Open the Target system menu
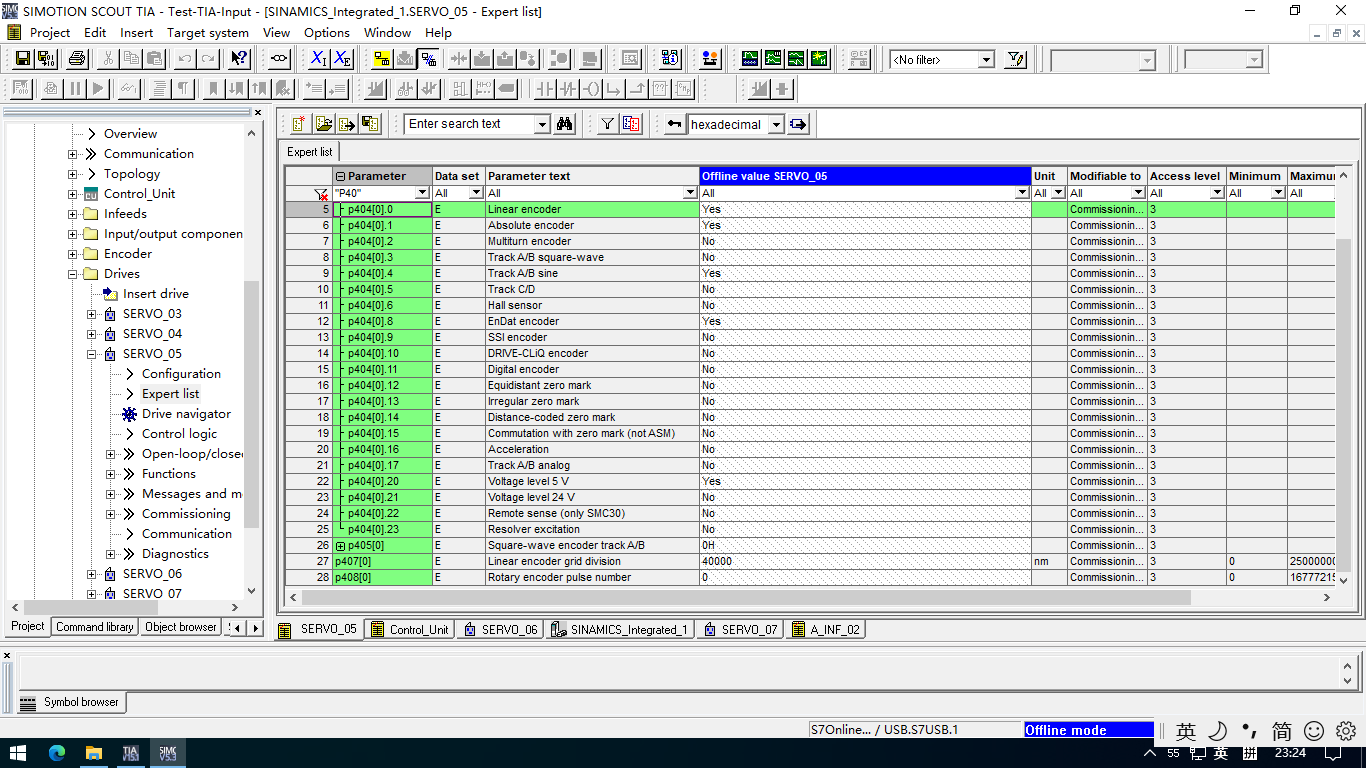This screenshot has height=768, width=1366. point(208,32)
